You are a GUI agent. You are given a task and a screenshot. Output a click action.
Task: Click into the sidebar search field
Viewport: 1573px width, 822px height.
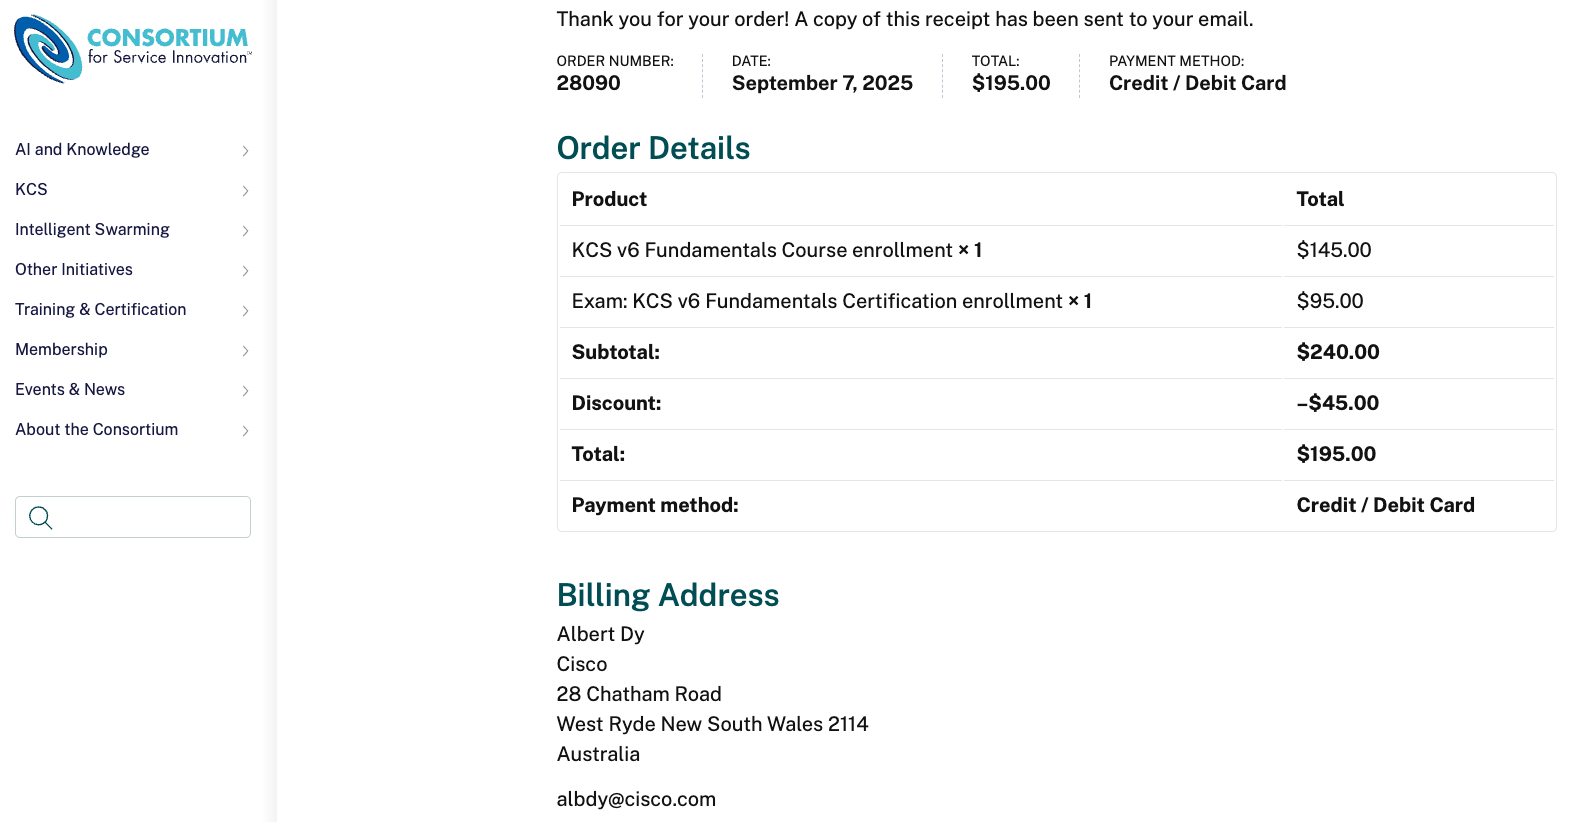click(x=150, y=517)
